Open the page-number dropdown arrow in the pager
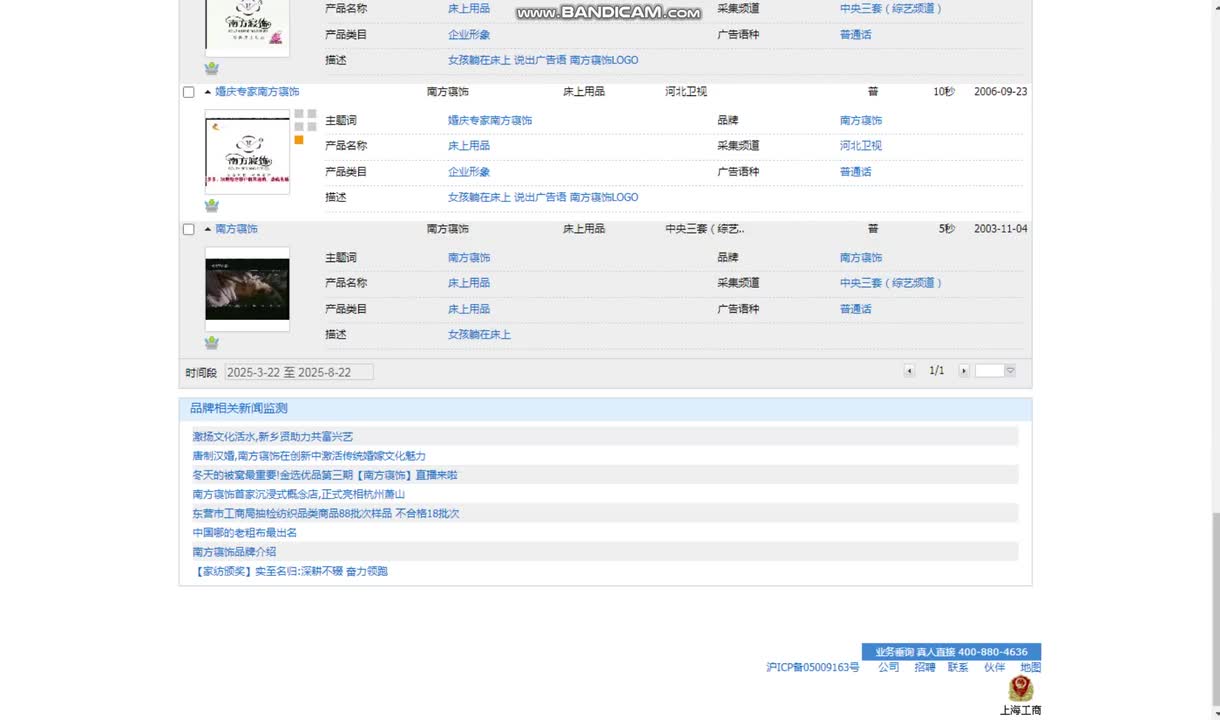This screenshot has height=720, width=1220. (x=1010, y=371)
